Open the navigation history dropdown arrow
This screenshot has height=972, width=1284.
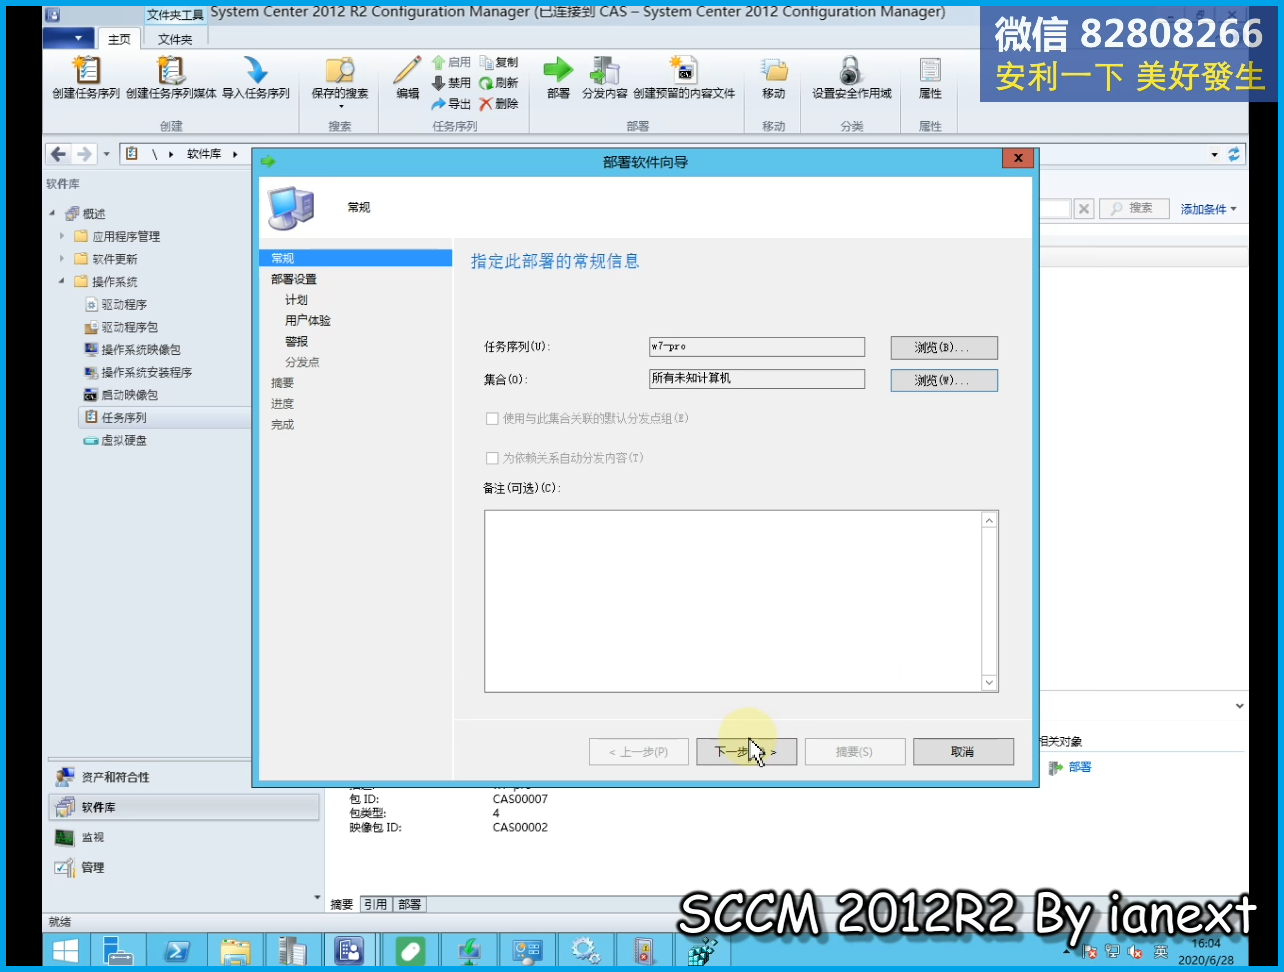coord(107,155)
